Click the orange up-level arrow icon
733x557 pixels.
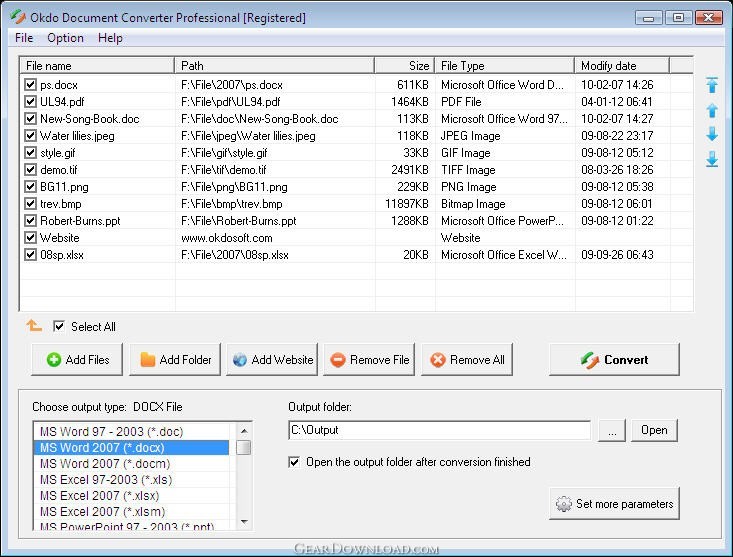[x=34, y=326]
